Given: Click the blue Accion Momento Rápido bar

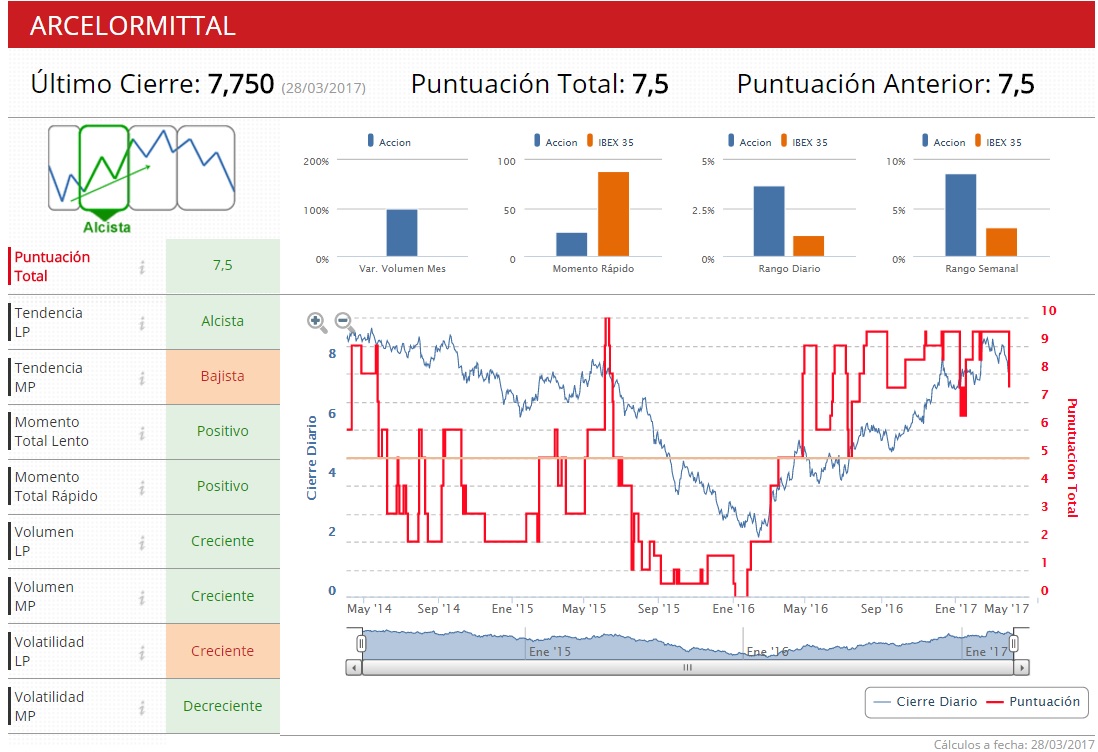Looking at the screenshot, I should pyautogui.click(x=571, y=244).
